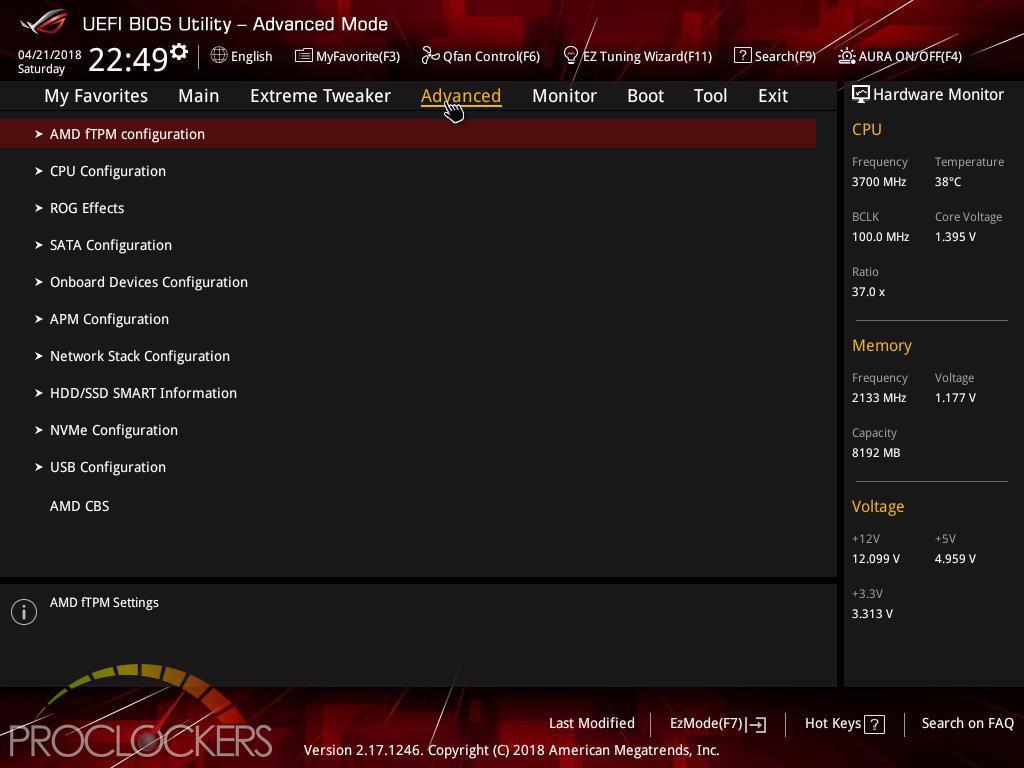Click the BCLK value 100.0 MHz

coord(880,236)
